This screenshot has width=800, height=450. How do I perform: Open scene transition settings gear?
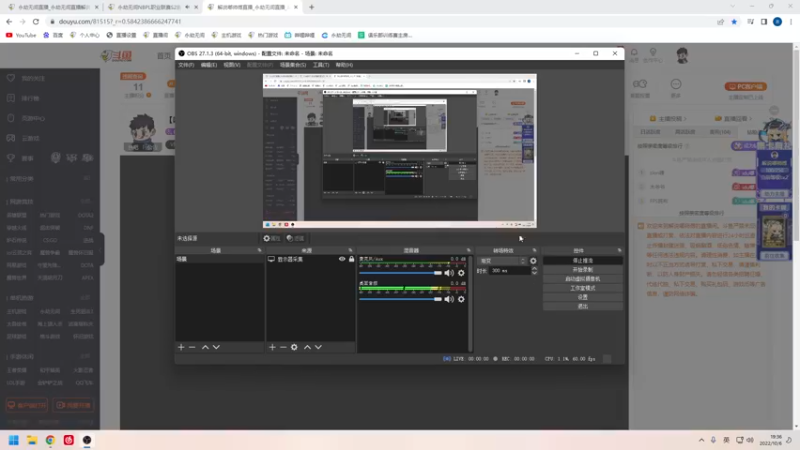click(533, 261)
